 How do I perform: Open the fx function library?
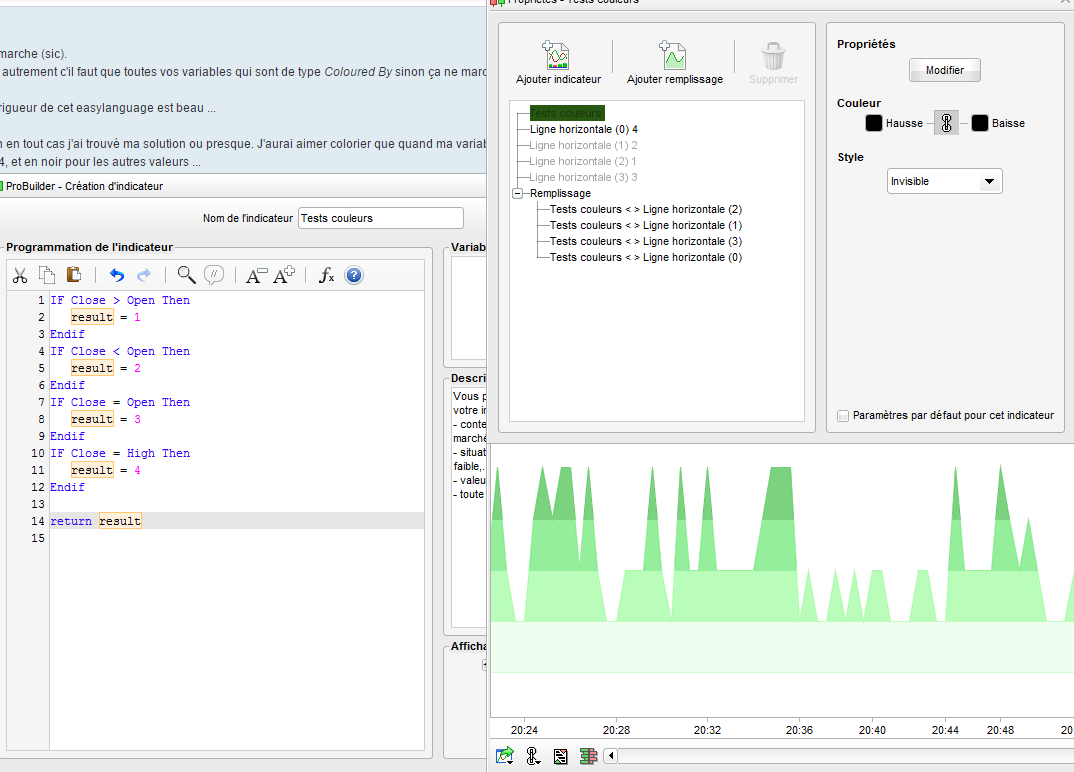coord(326,276)
